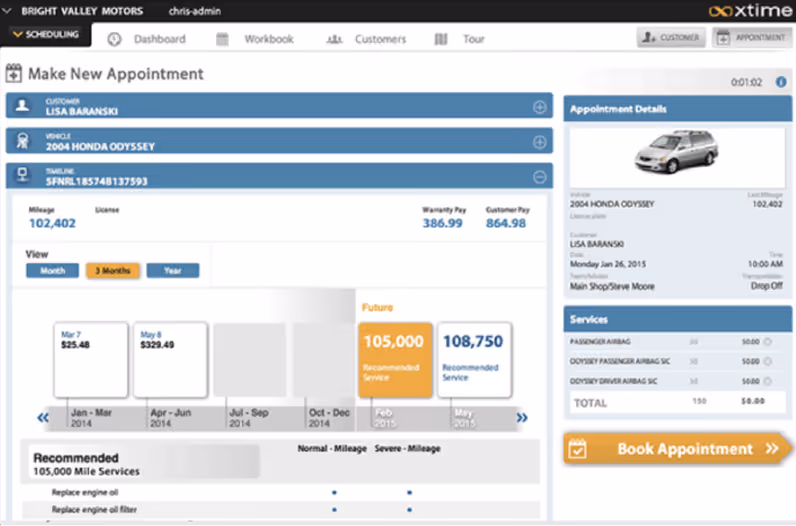Switch timeline view to Month
This screenshot has width=796, height=526.
pyautogui.click(x=52, y=271)
